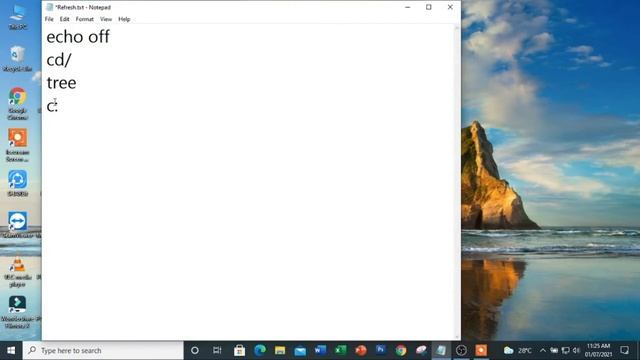Open the Edit menu in Notepad
The width and height of the screenshot is (640, 360).
[64, 19]
